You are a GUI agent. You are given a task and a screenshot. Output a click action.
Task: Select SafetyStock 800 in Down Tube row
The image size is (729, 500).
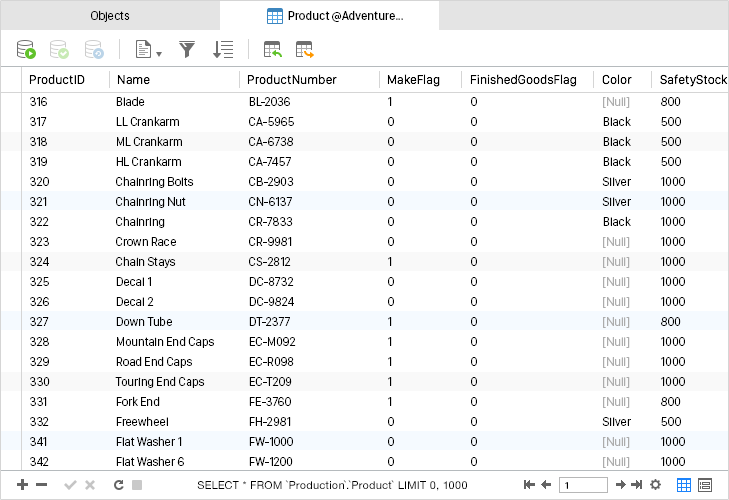tap(670, 322)
